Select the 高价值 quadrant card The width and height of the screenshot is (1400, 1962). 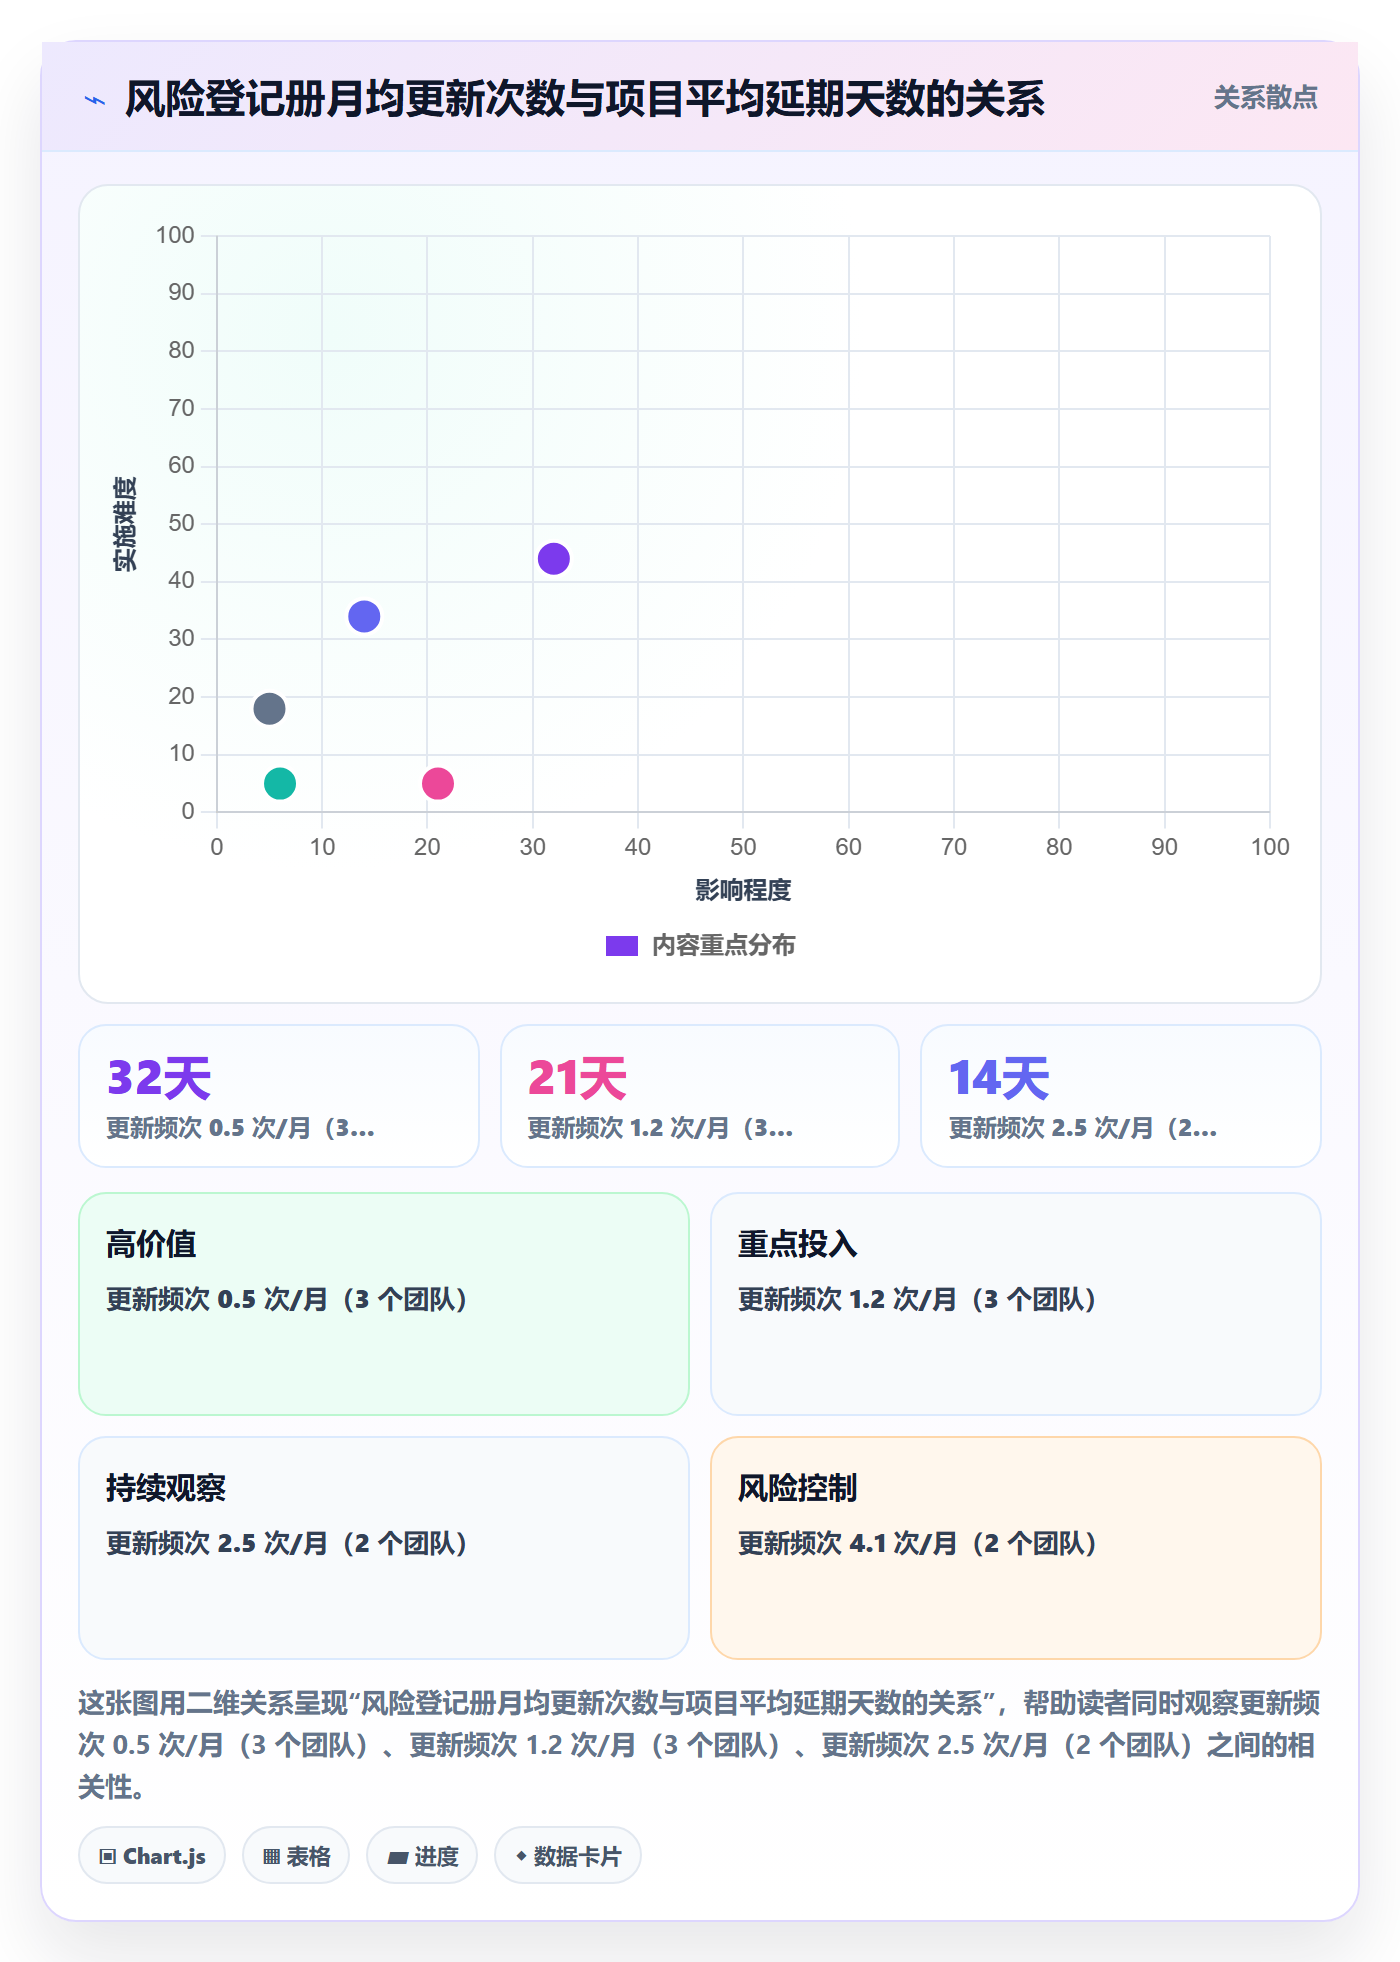click(x=384, y=1304)
